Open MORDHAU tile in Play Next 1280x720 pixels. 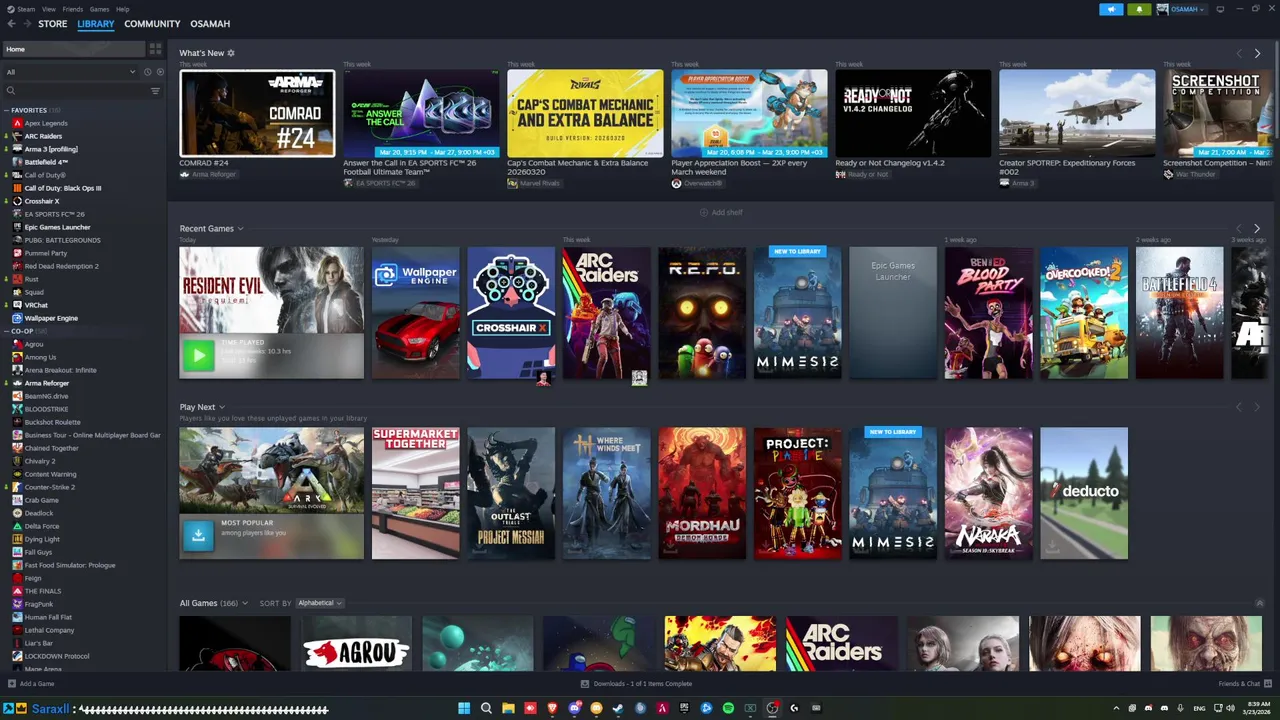[702, 494]
